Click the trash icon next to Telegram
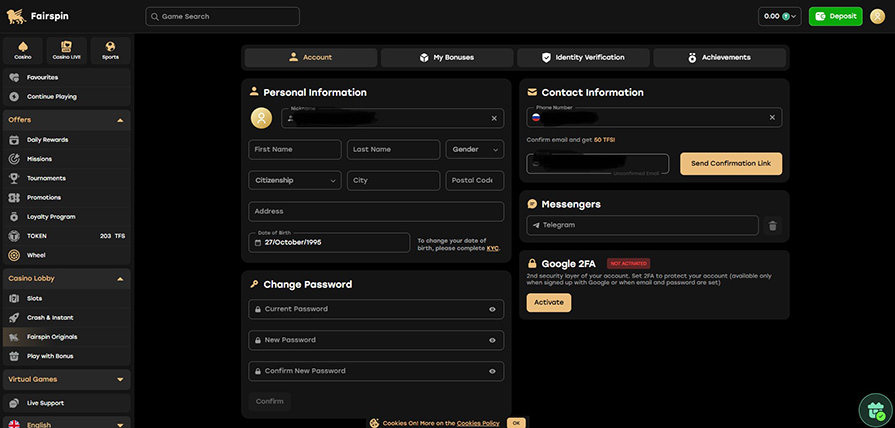 (x=772, y=226)
